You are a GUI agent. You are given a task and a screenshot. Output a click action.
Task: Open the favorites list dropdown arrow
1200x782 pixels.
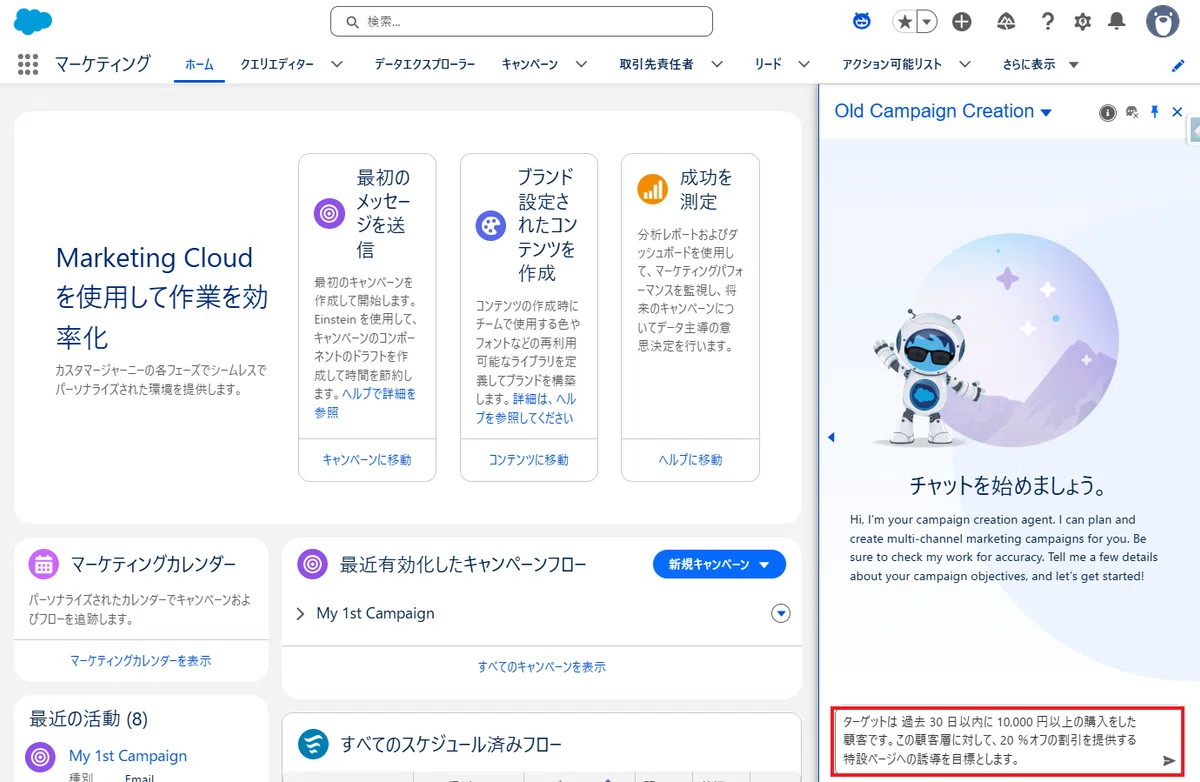[928, 21]
